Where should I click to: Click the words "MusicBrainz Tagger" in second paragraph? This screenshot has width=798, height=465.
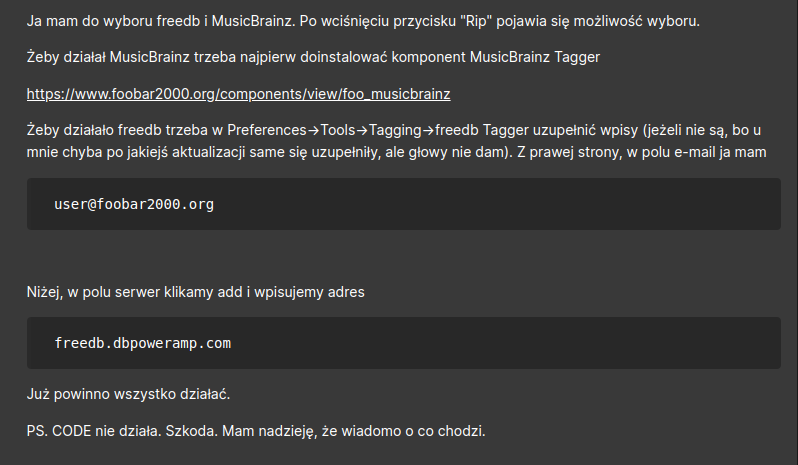tap(534, 57)
